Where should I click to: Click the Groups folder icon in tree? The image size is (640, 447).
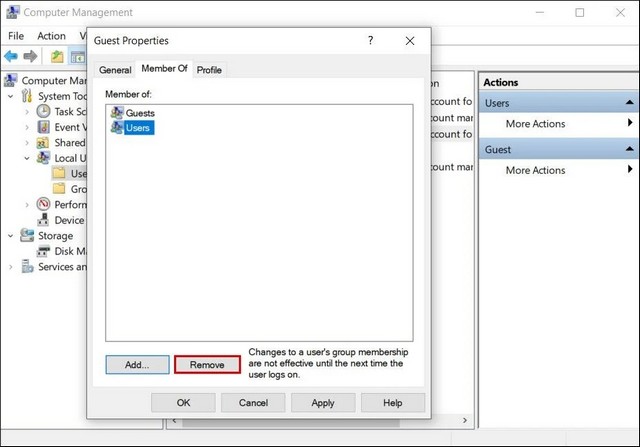pos(59,189)
